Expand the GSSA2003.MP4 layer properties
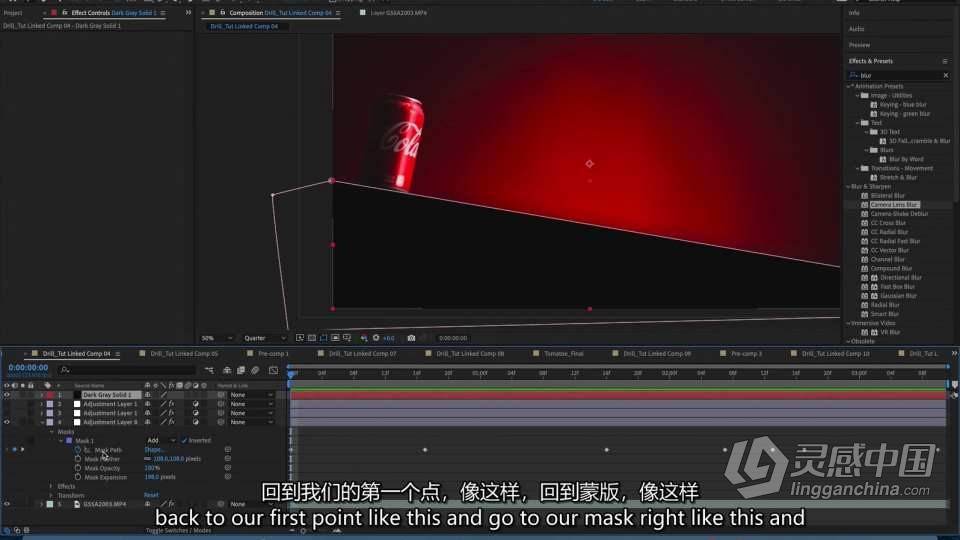 (x=42, y=504)
